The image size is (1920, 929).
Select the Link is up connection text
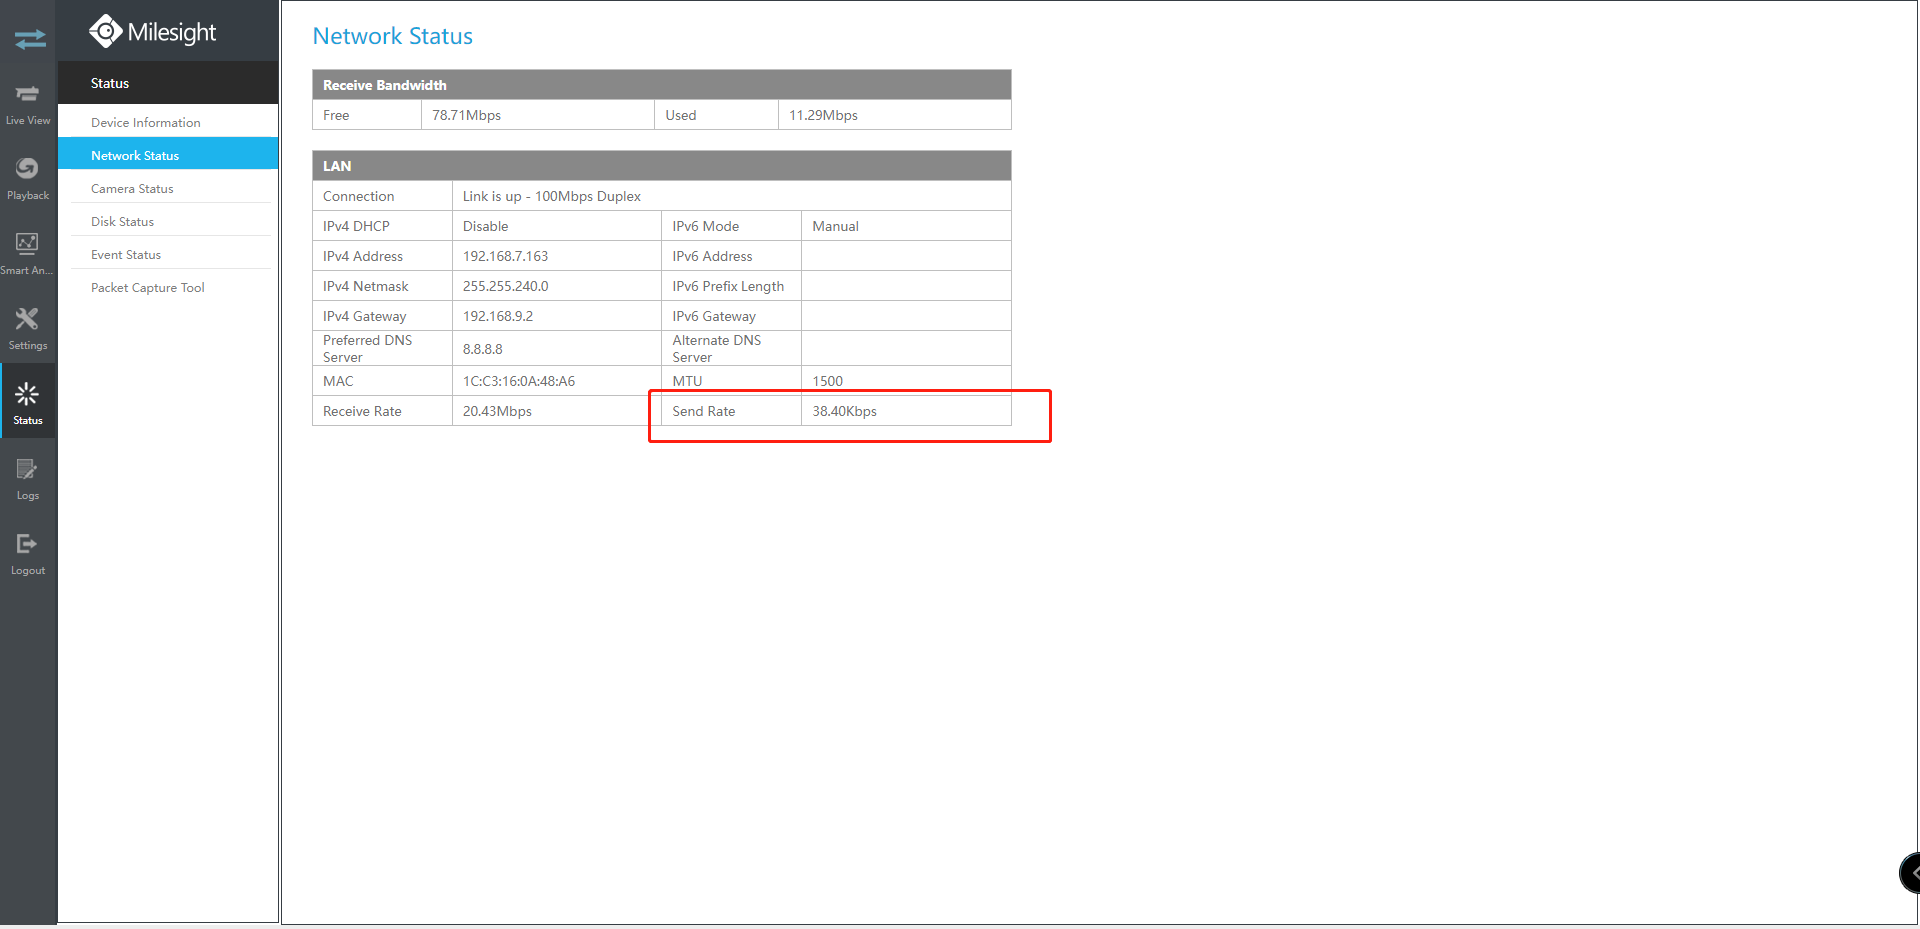[x=551, y=196]
